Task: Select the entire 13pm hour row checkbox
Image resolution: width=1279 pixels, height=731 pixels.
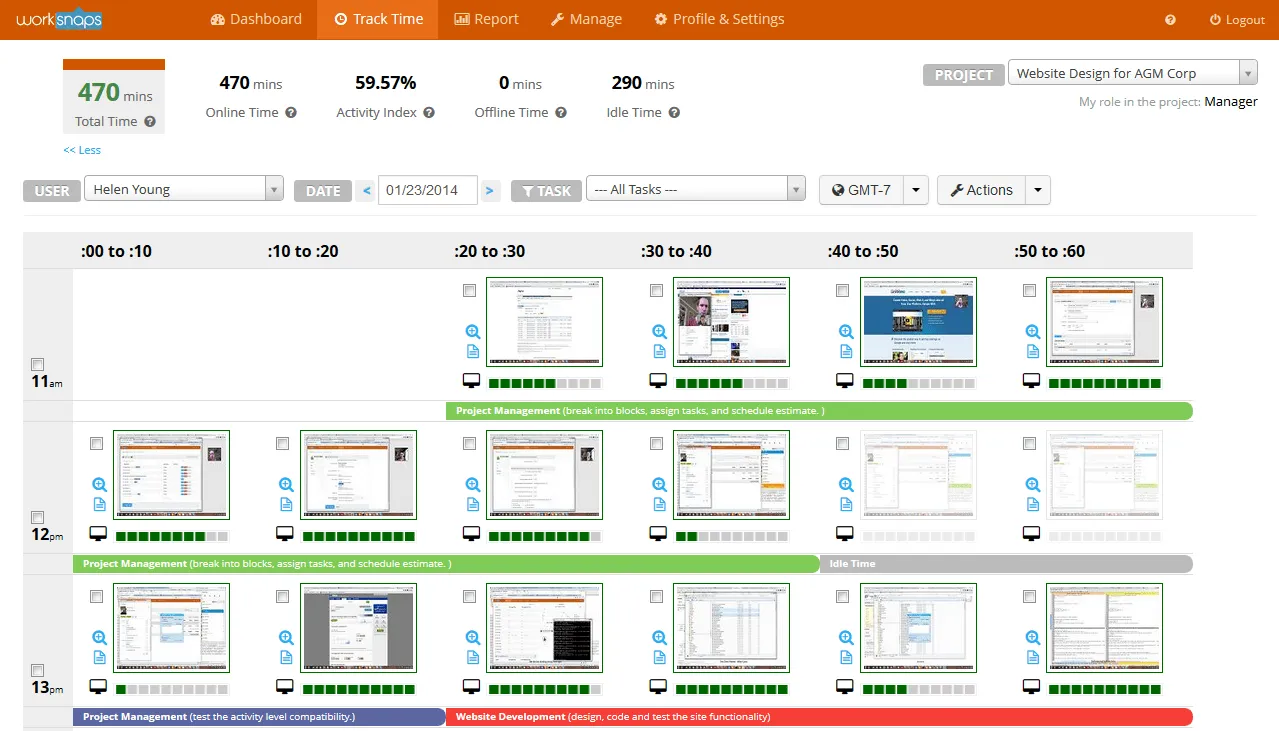Action: pyautogui.click(x=38, y=670)
